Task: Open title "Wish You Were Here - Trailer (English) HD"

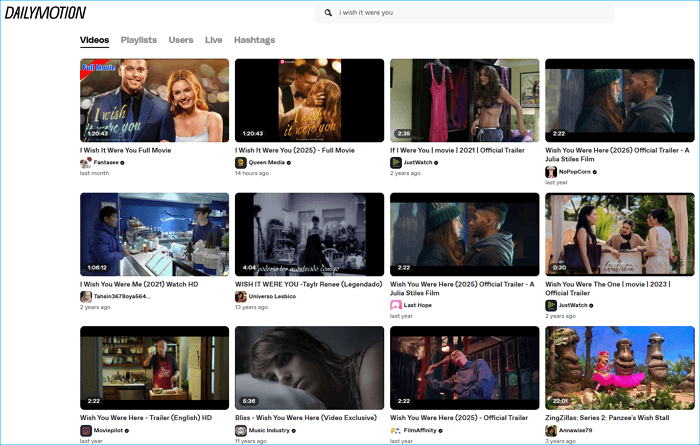Action: 146,418
